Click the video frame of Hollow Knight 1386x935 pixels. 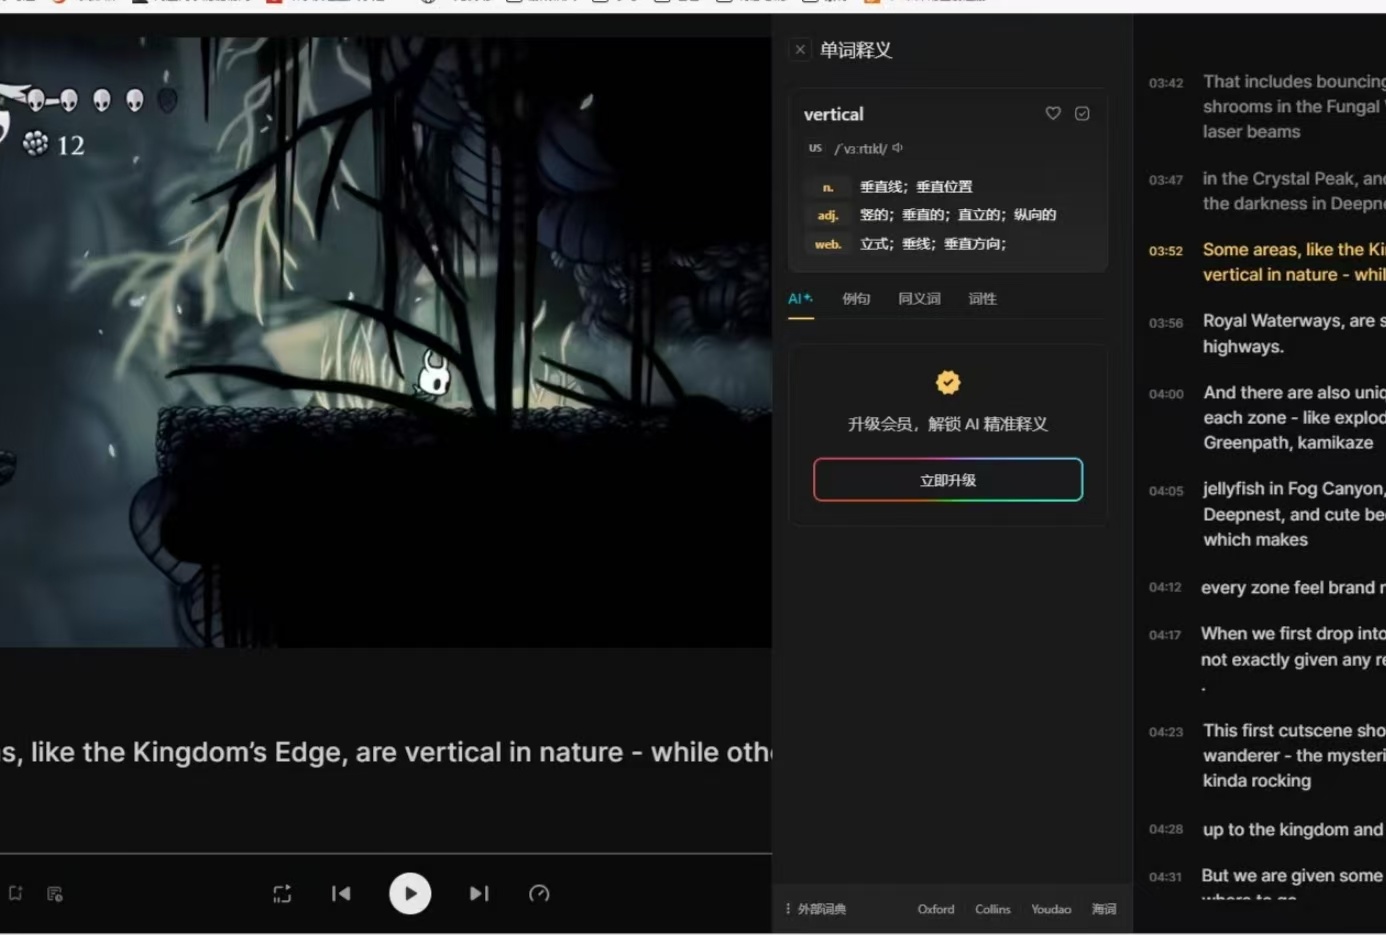click(386, 342)
